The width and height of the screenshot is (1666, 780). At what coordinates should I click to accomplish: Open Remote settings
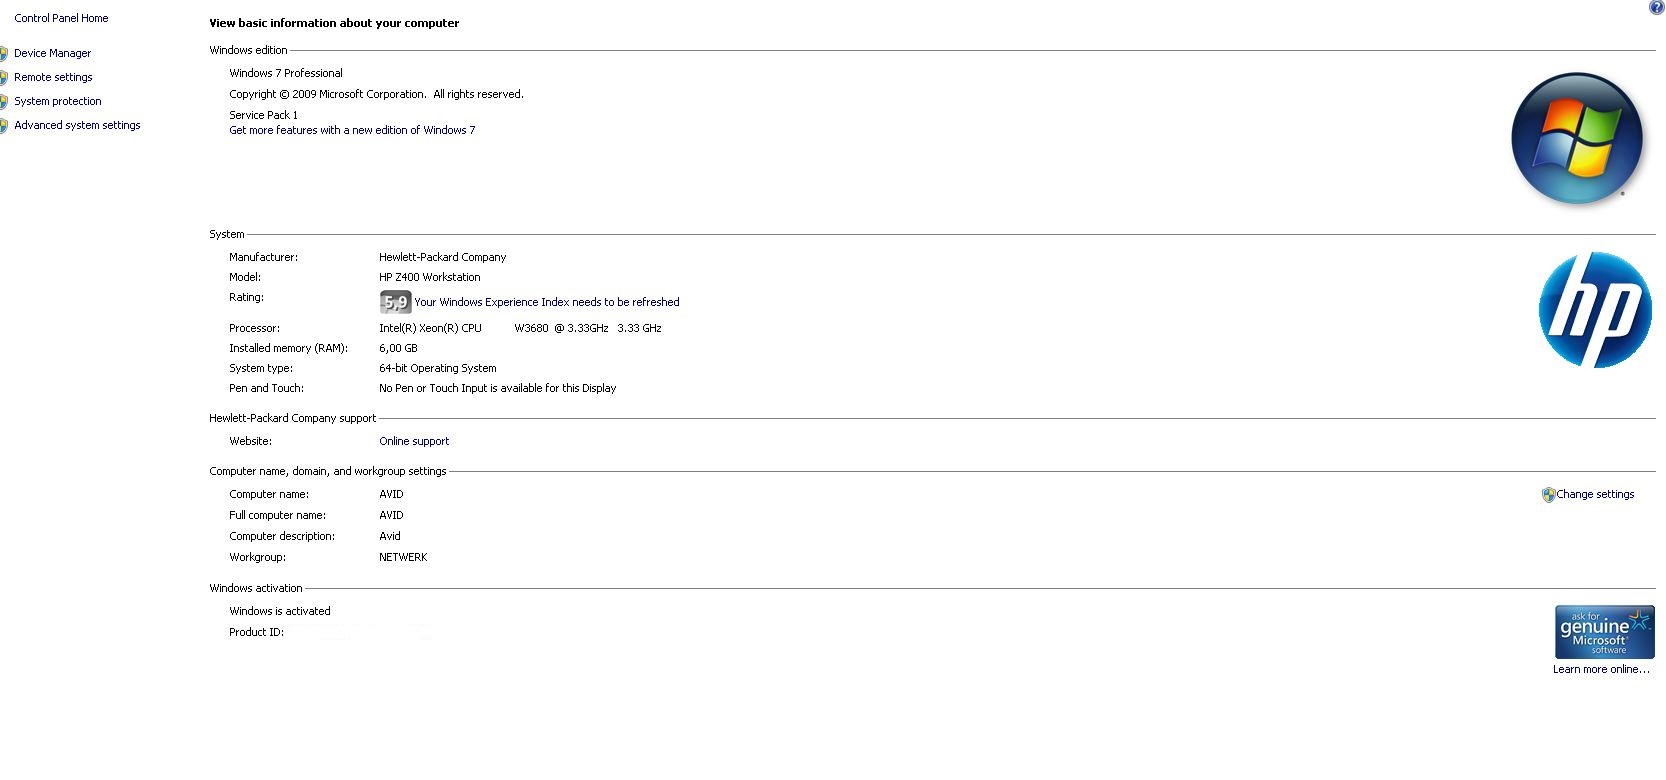[x=53, y=77]
